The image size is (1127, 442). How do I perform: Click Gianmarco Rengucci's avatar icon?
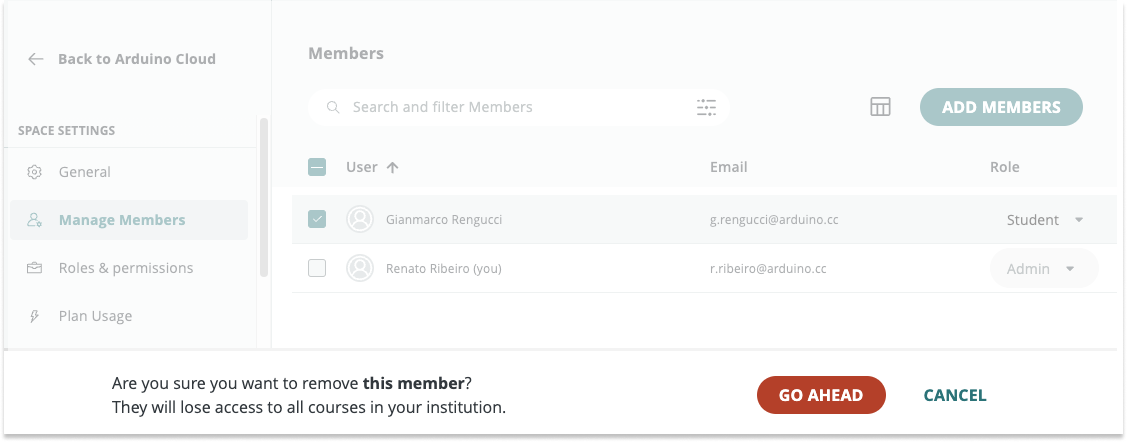tap(359, 219)
